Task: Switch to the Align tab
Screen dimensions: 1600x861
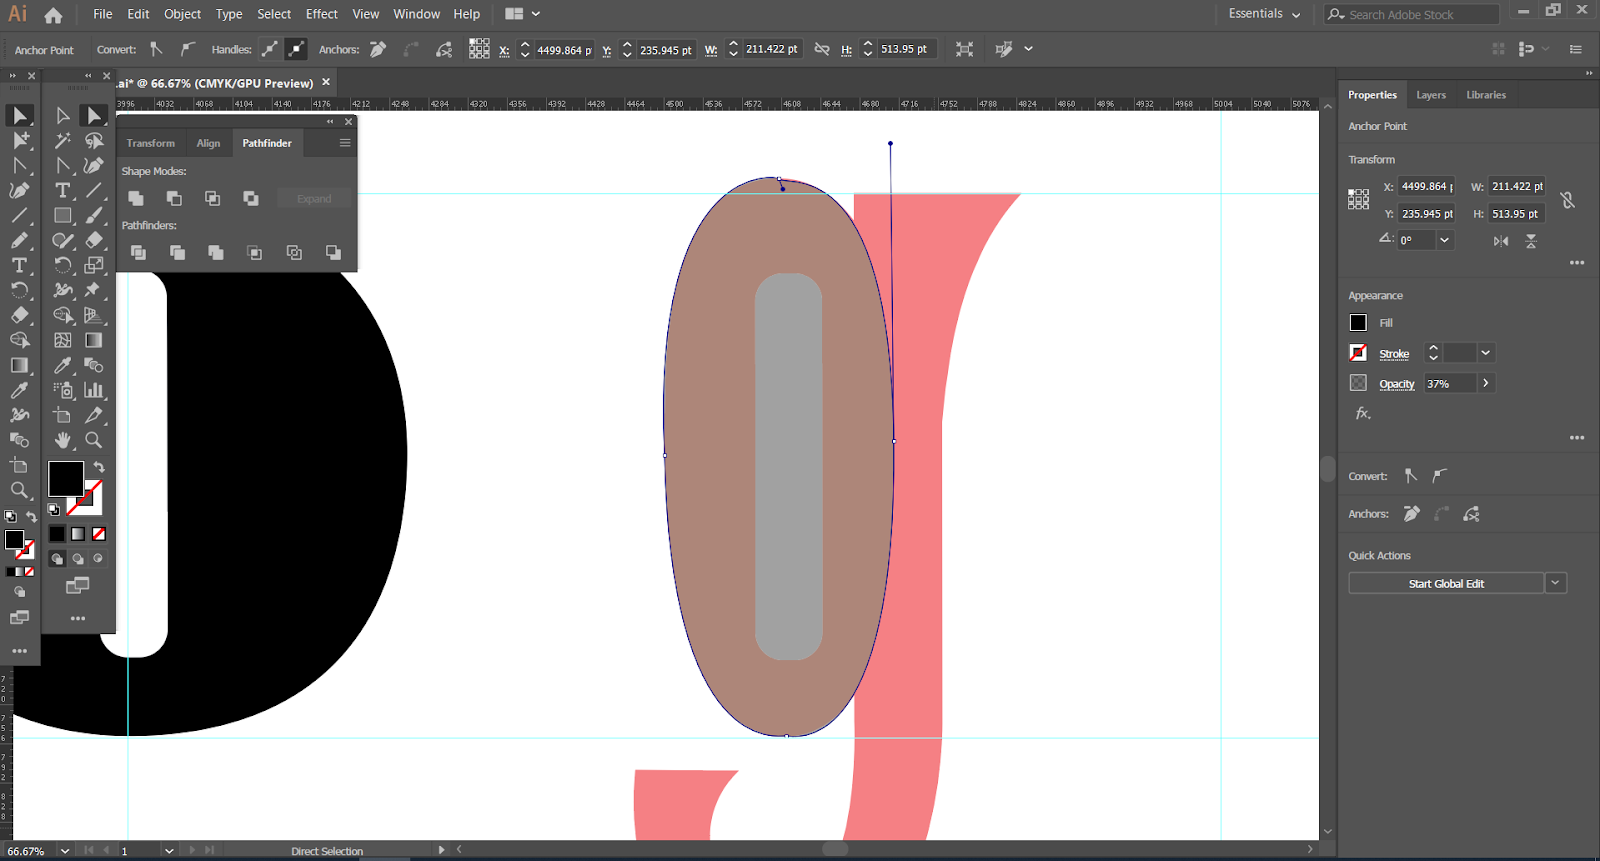Action: [x=208, y=143]
